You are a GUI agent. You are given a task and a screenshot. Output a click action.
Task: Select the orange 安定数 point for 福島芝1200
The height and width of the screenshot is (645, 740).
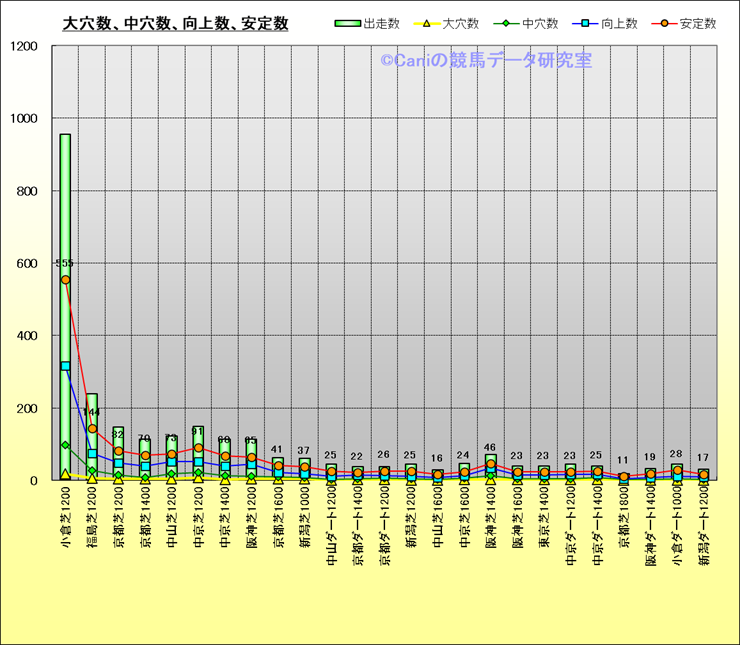[92, 428]
